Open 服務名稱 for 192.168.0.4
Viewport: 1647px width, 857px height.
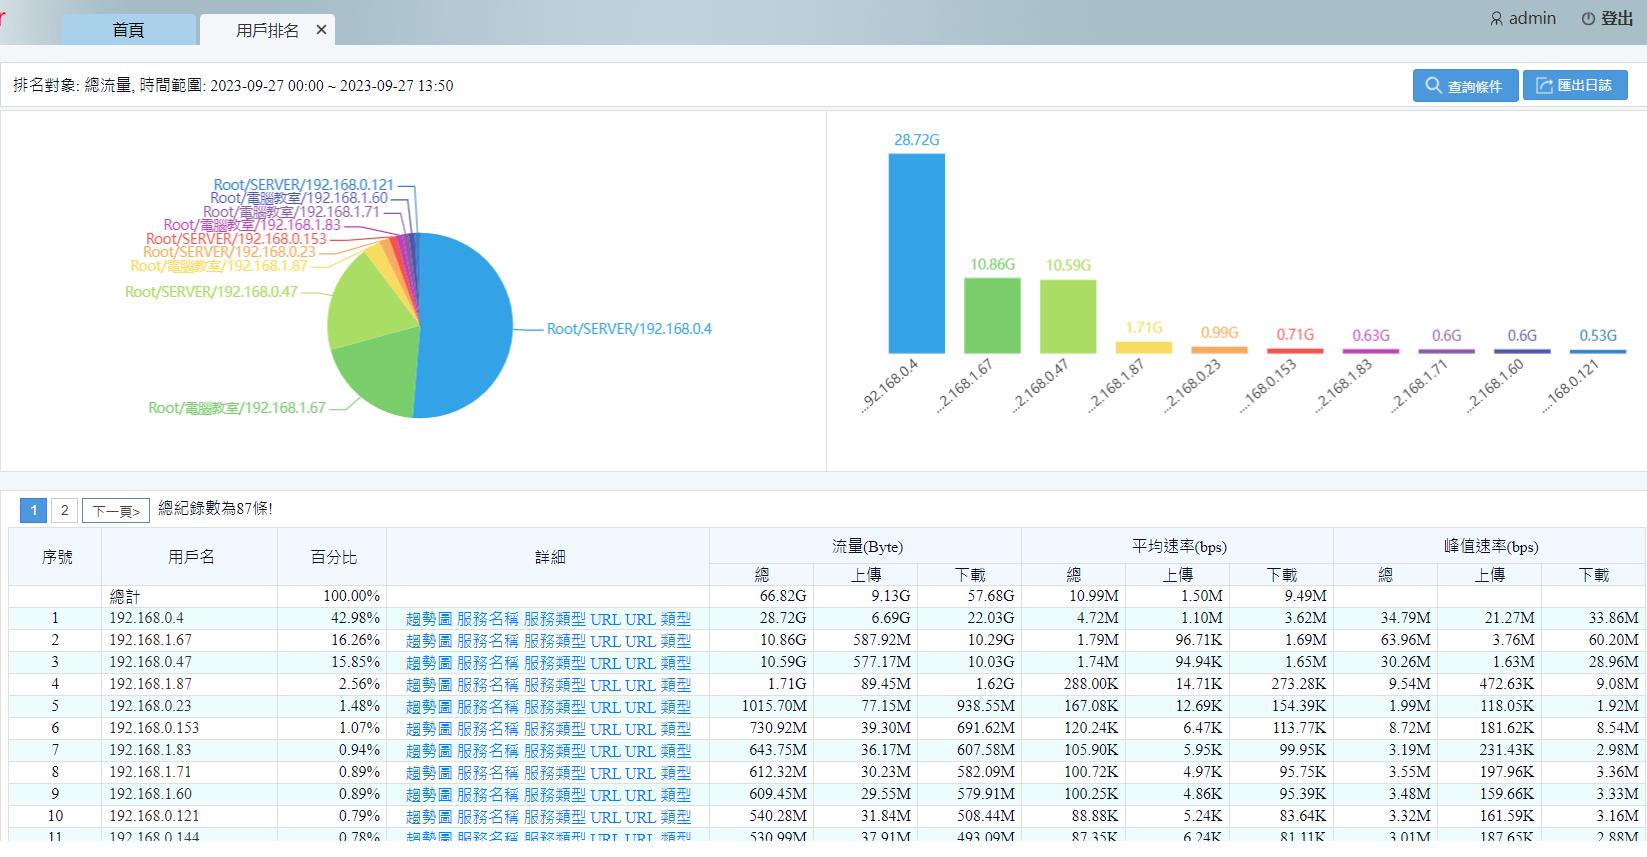pos(488,619)
